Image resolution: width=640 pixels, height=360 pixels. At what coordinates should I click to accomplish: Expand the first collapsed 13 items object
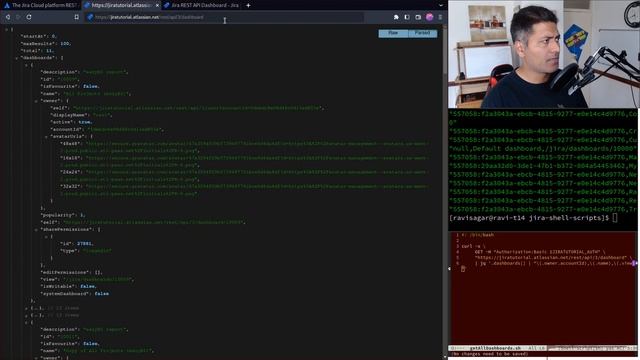pos(26,308)
